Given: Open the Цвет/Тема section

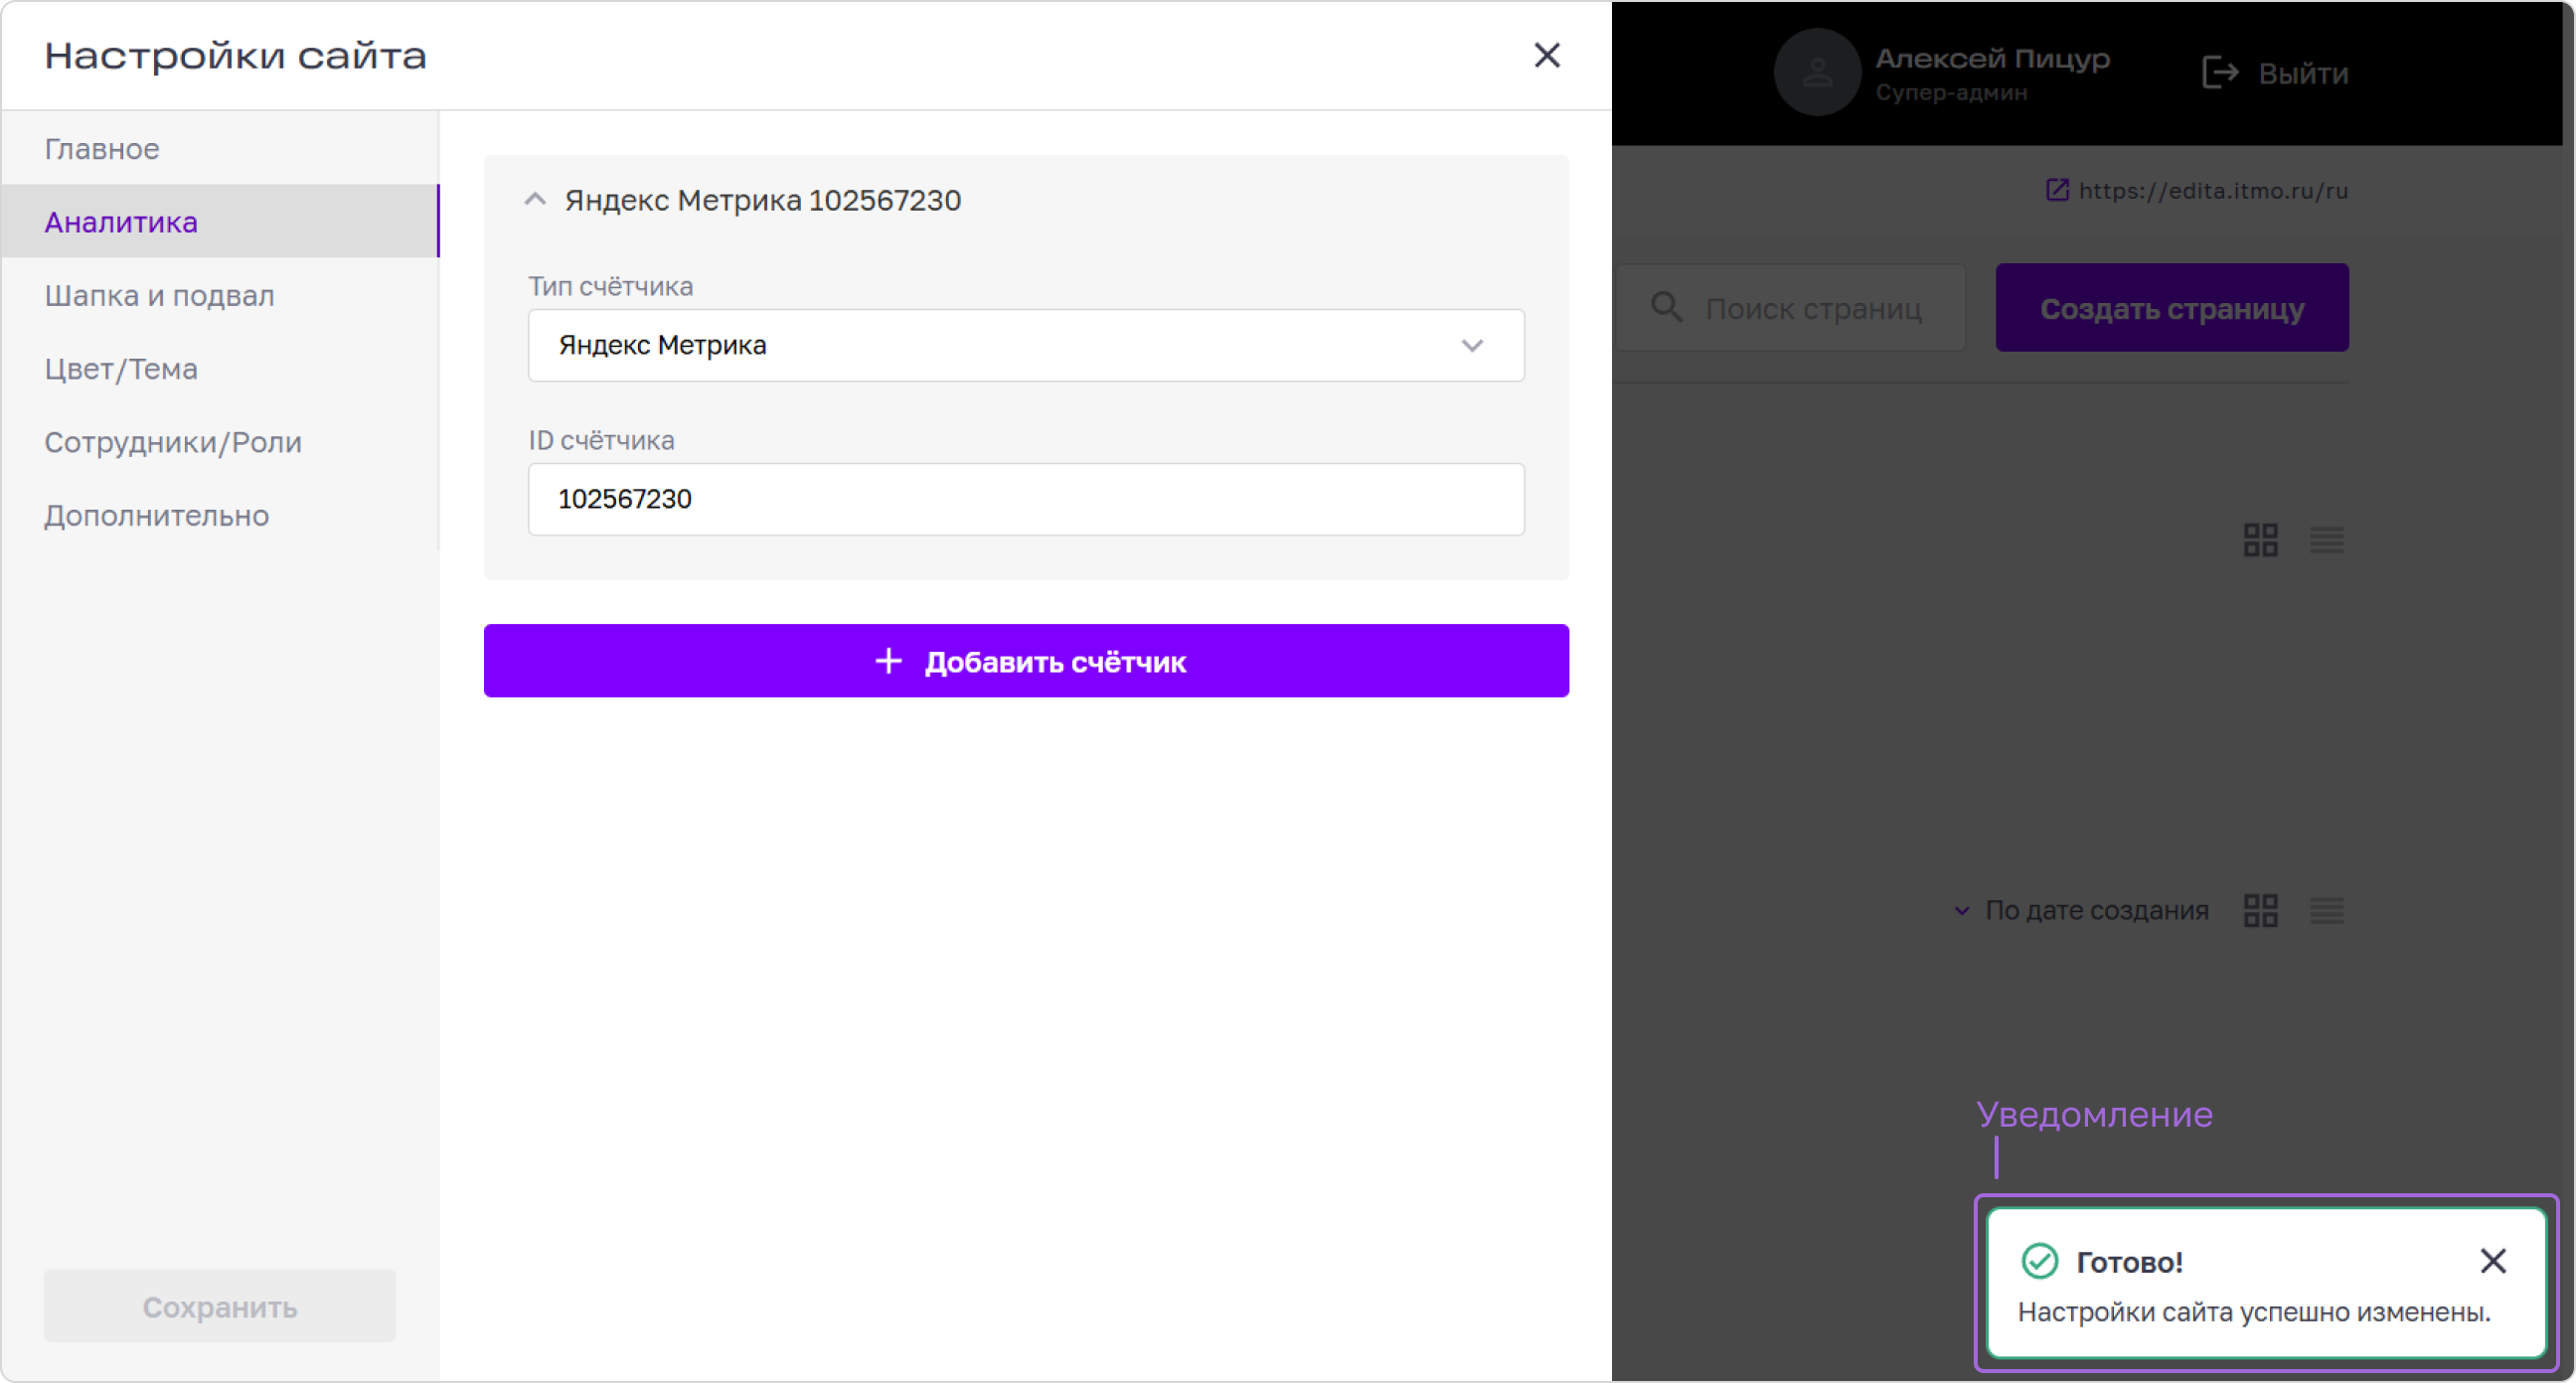Looking at the screenshot, I should click(220, 368).
